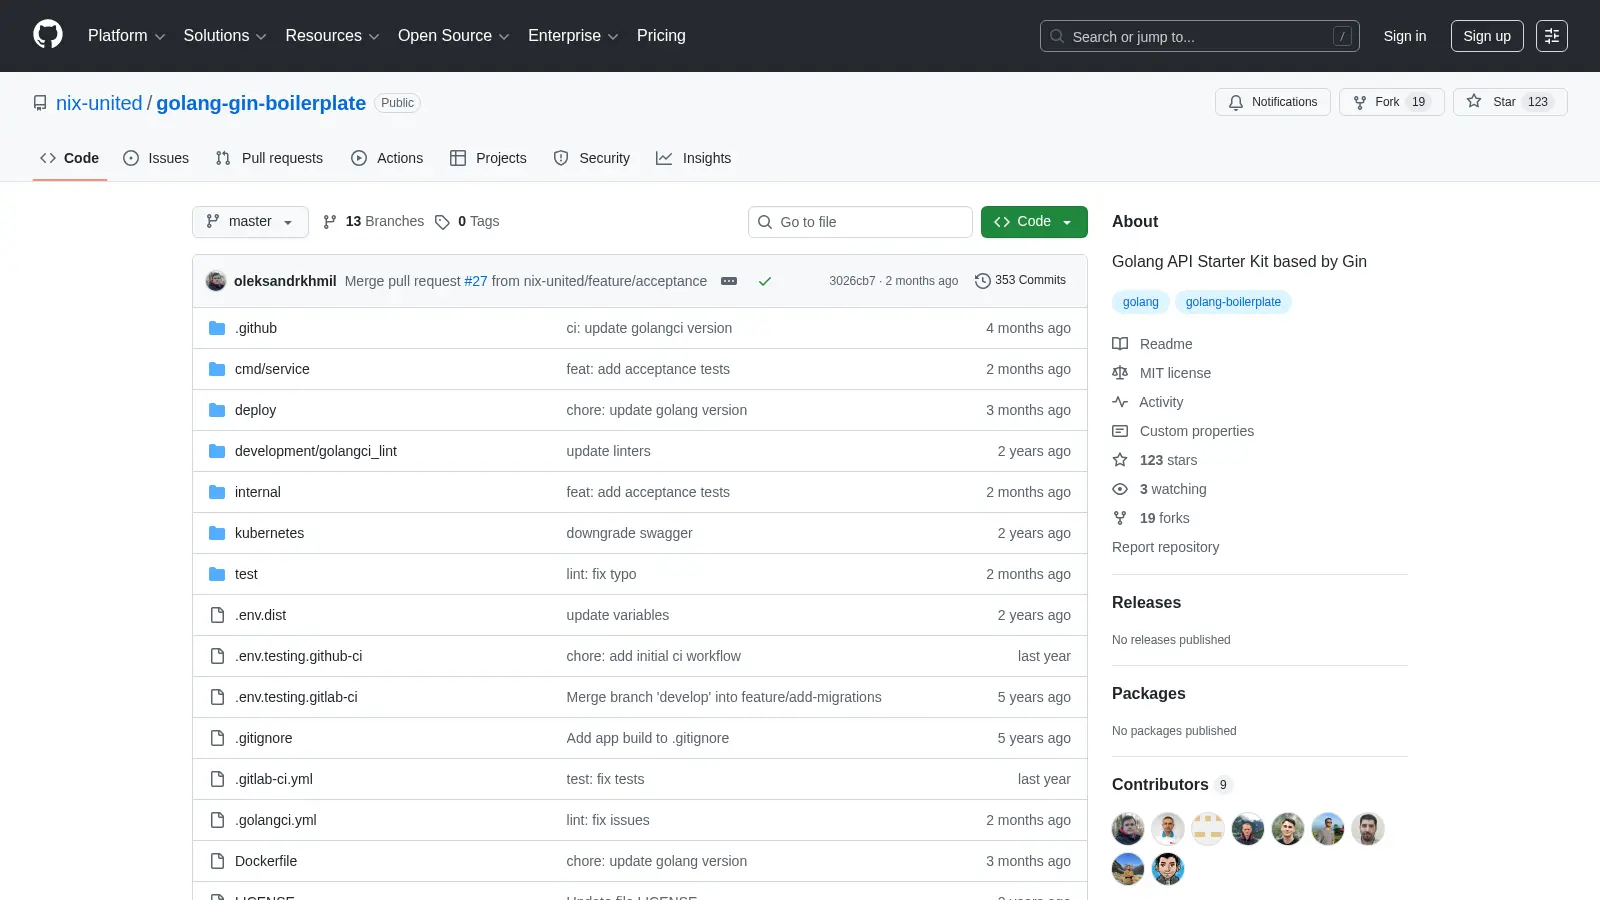Expand the Open Source menu
This screenshot has width=1600, height=900.
[454, 36]
